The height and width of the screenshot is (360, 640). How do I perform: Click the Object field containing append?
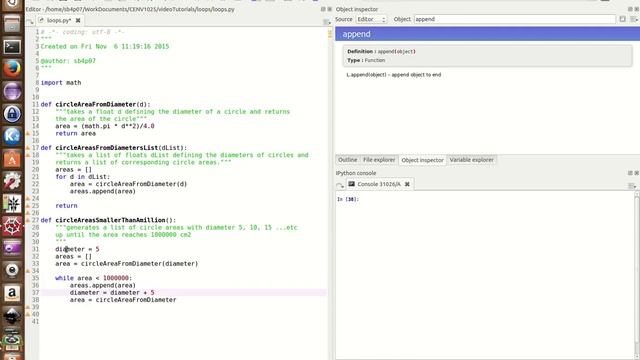tap(514, 19)
